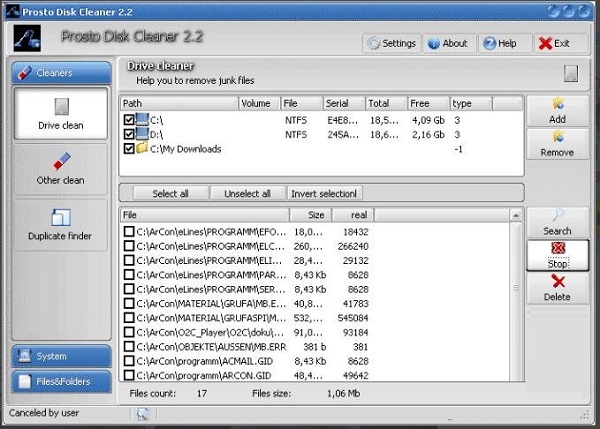Viewport: 600px width, 429px height.
Task: Delete the selected junk files
Action: click(x=558, y=289)
